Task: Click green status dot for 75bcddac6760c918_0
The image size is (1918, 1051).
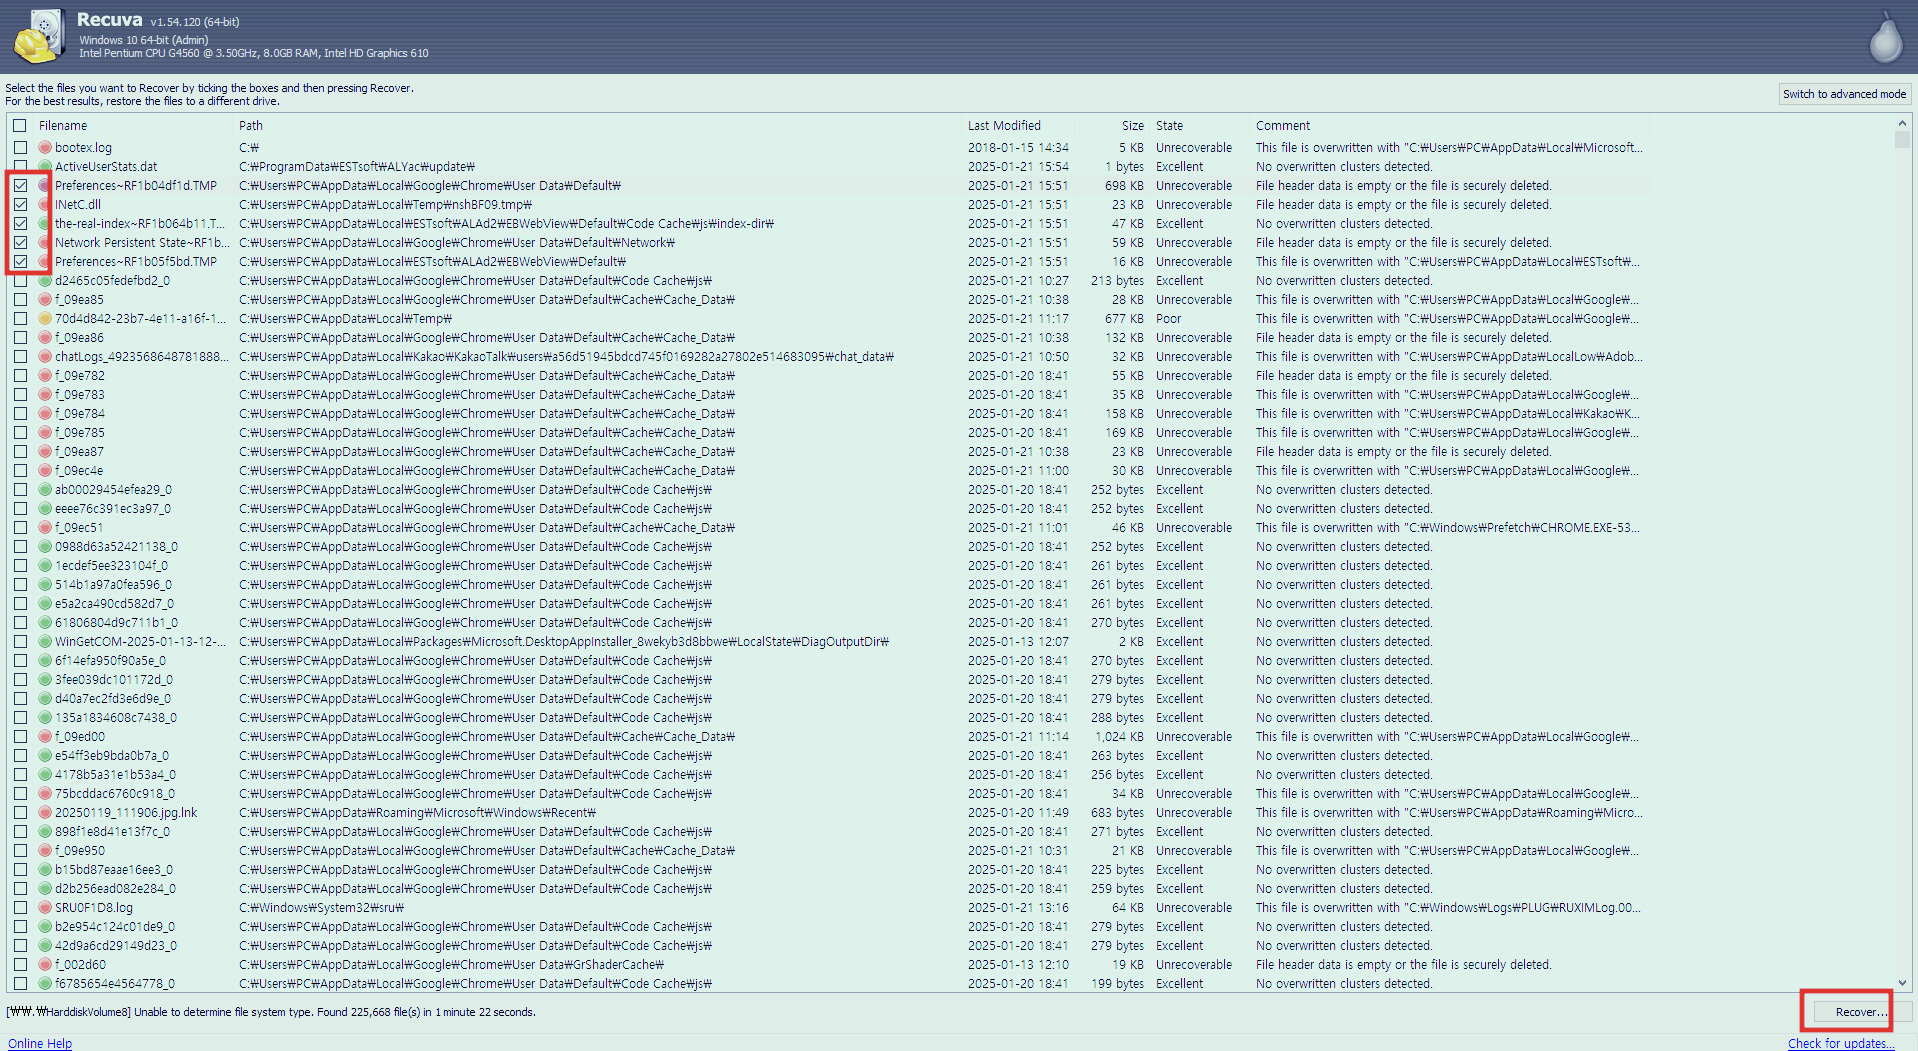Action: click(x=45, y=794)
